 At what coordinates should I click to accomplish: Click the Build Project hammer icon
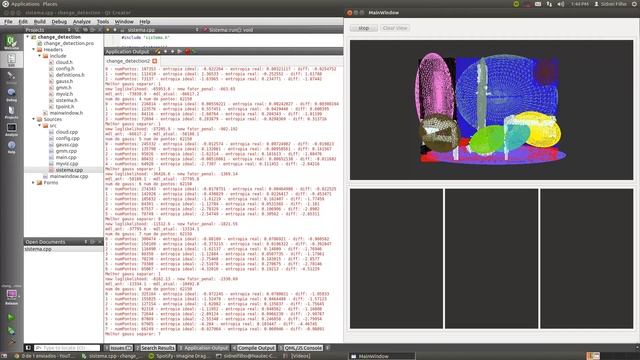pyautogui.click(x=11, y=342)
